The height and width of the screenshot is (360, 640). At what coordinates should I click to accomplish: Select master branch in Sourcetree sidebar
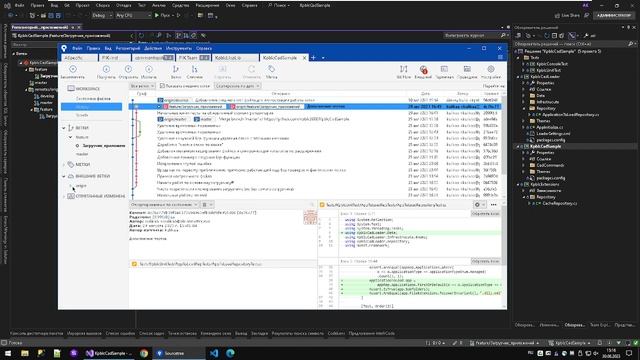[82, 154]
